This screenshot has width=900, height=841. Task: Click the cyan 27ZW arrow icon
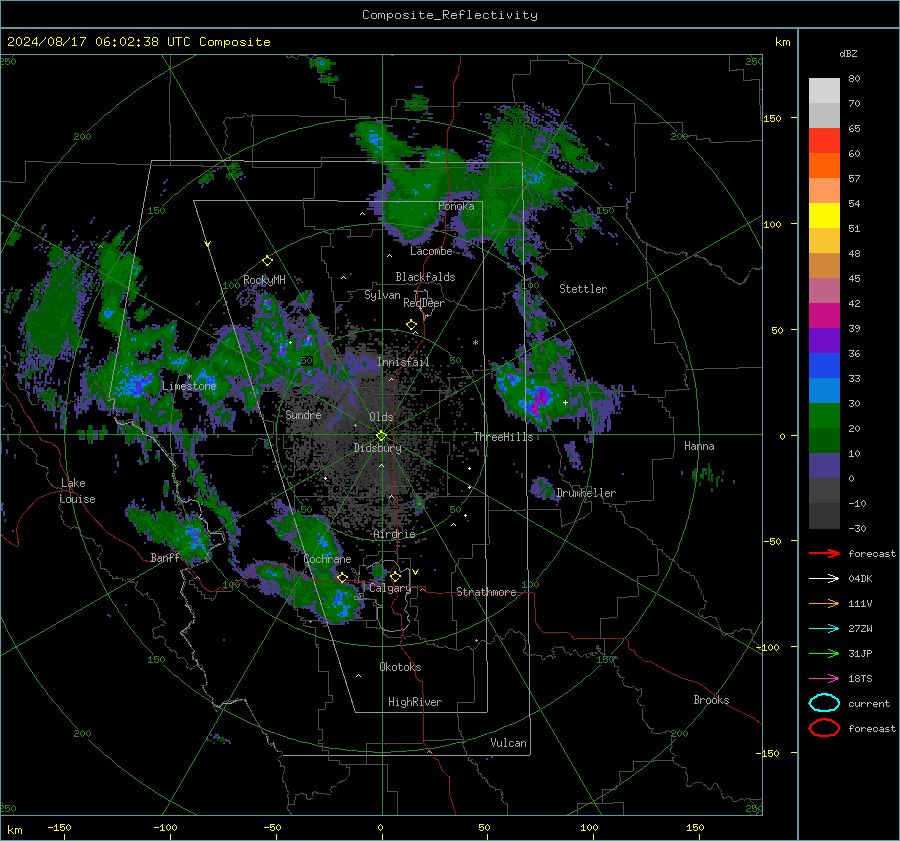(x=824, y=629)
